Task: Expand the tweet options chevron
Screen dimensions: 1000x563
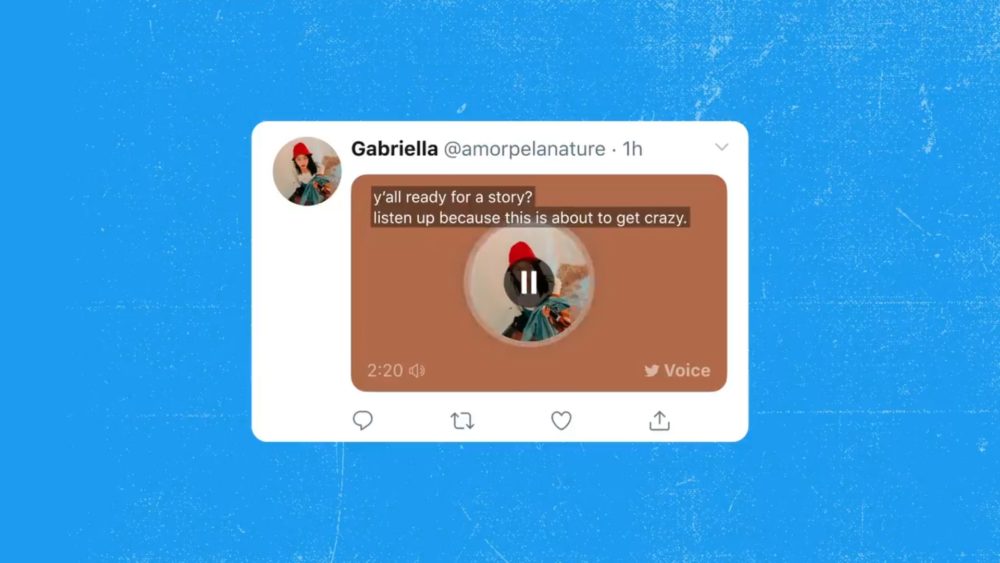Action: click(x=721, y=147)
